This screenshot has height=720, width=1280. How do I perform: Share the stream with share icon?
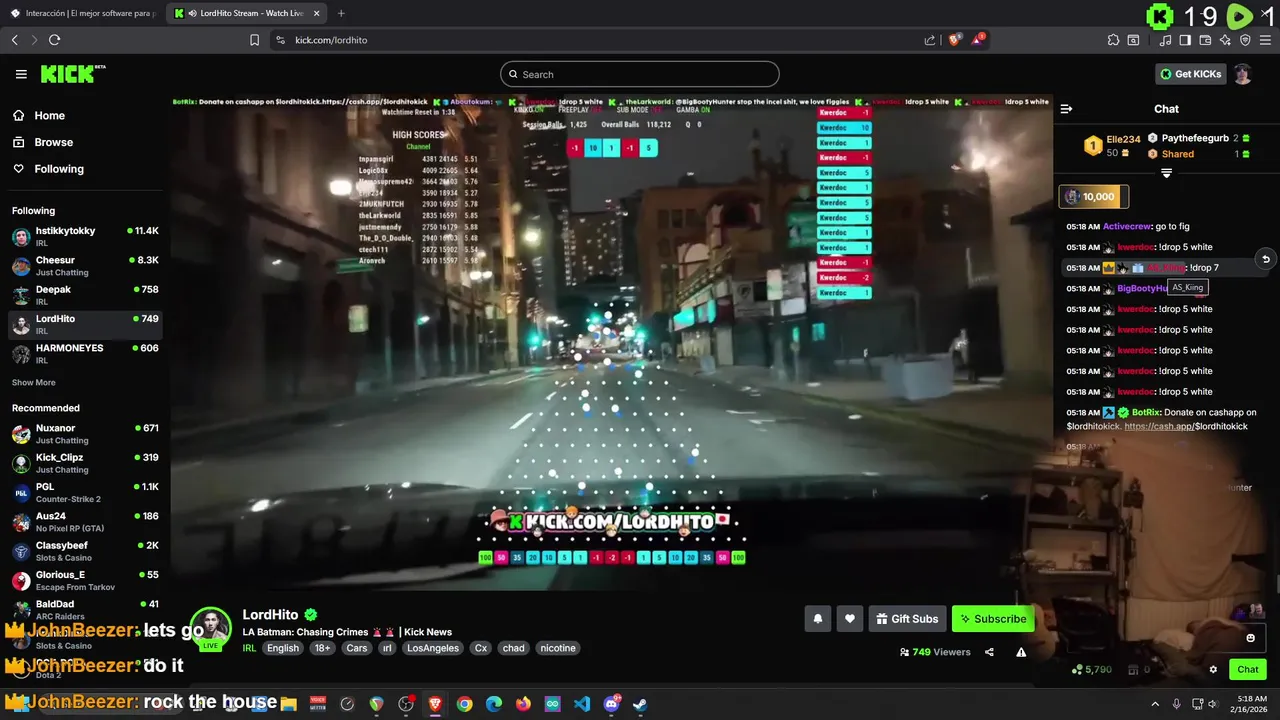tap(989, 652)
